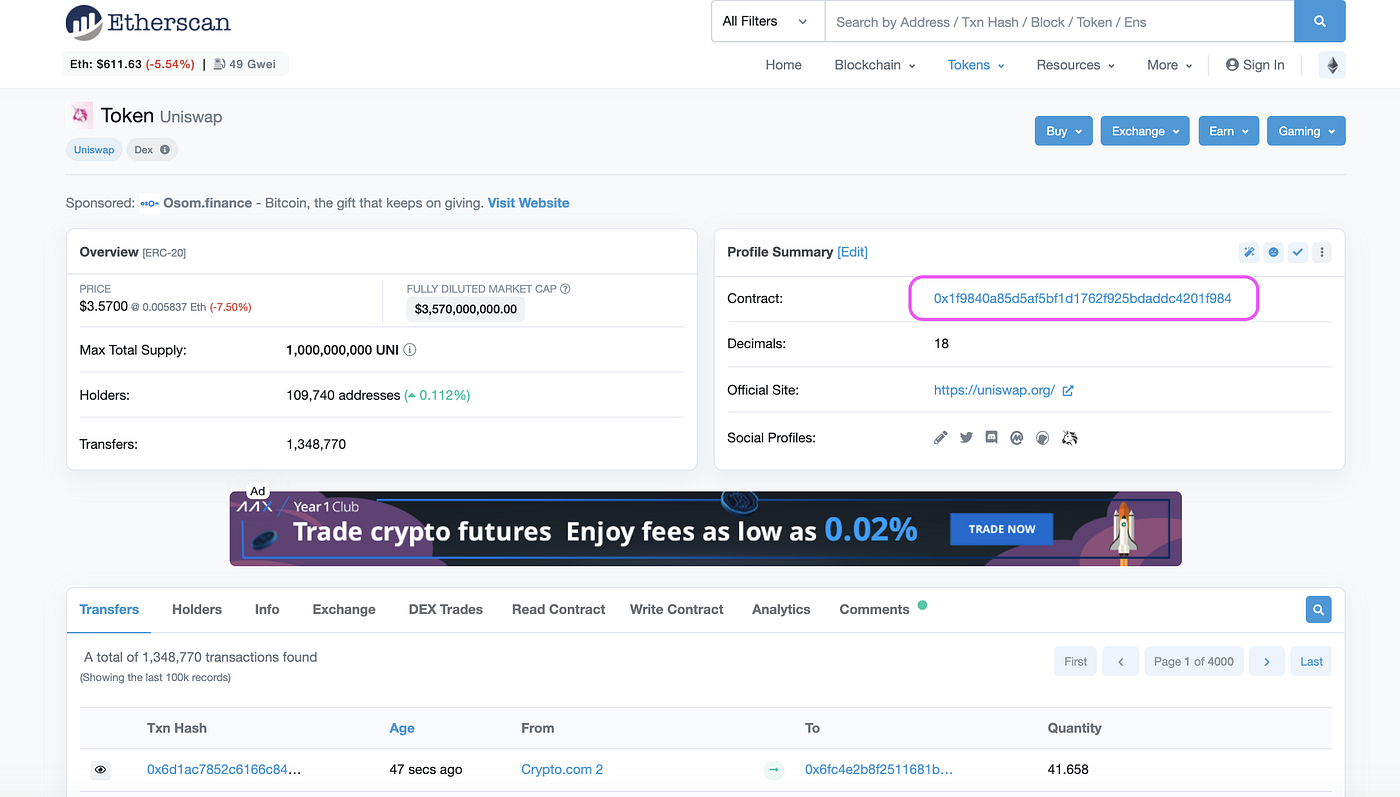Expand the Tokens menu

976,65
